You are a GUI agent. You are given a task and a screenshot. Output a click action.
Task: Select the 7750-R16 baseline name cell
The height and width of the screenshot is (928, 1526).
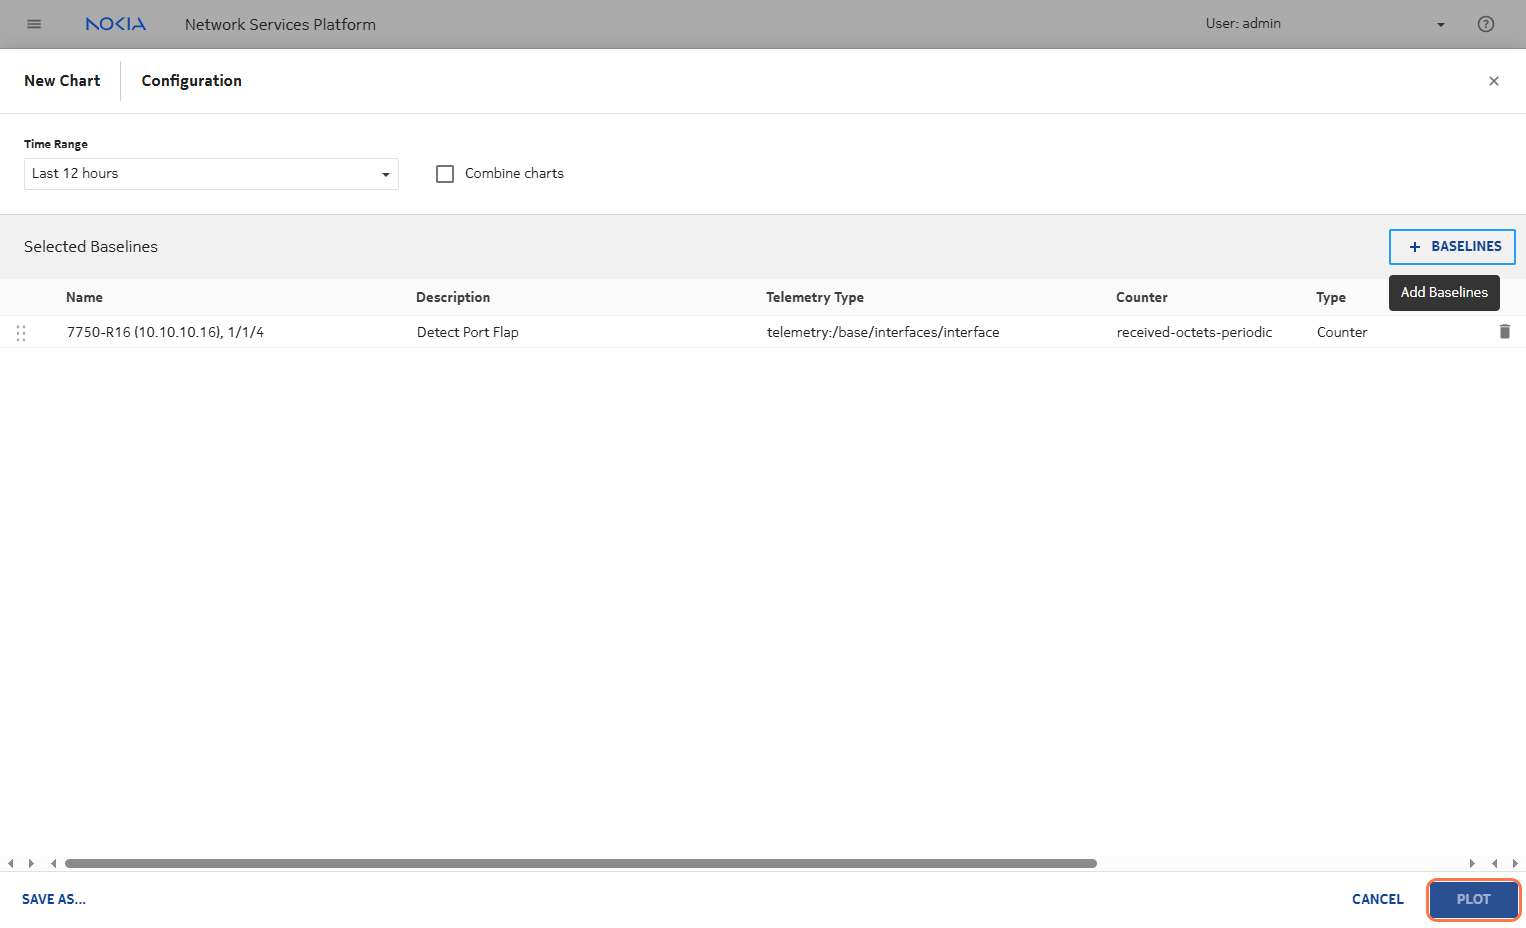click(165, 332)
